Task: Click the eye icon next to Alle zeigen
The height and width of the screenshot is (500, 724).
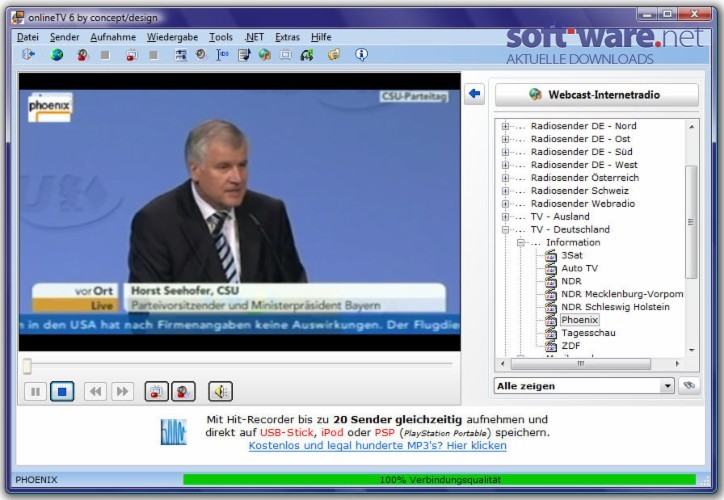Action: point(689,385)
